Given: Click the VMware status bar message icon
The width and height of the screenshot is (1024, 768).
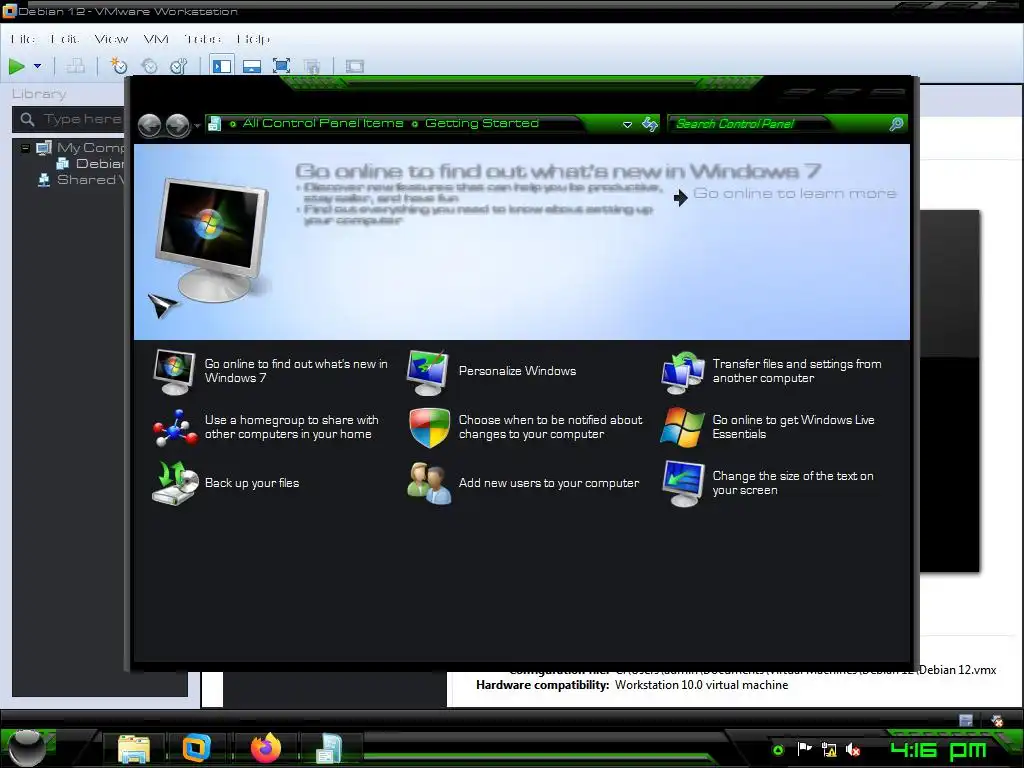Looking at the screenshot, I should 997,720.
